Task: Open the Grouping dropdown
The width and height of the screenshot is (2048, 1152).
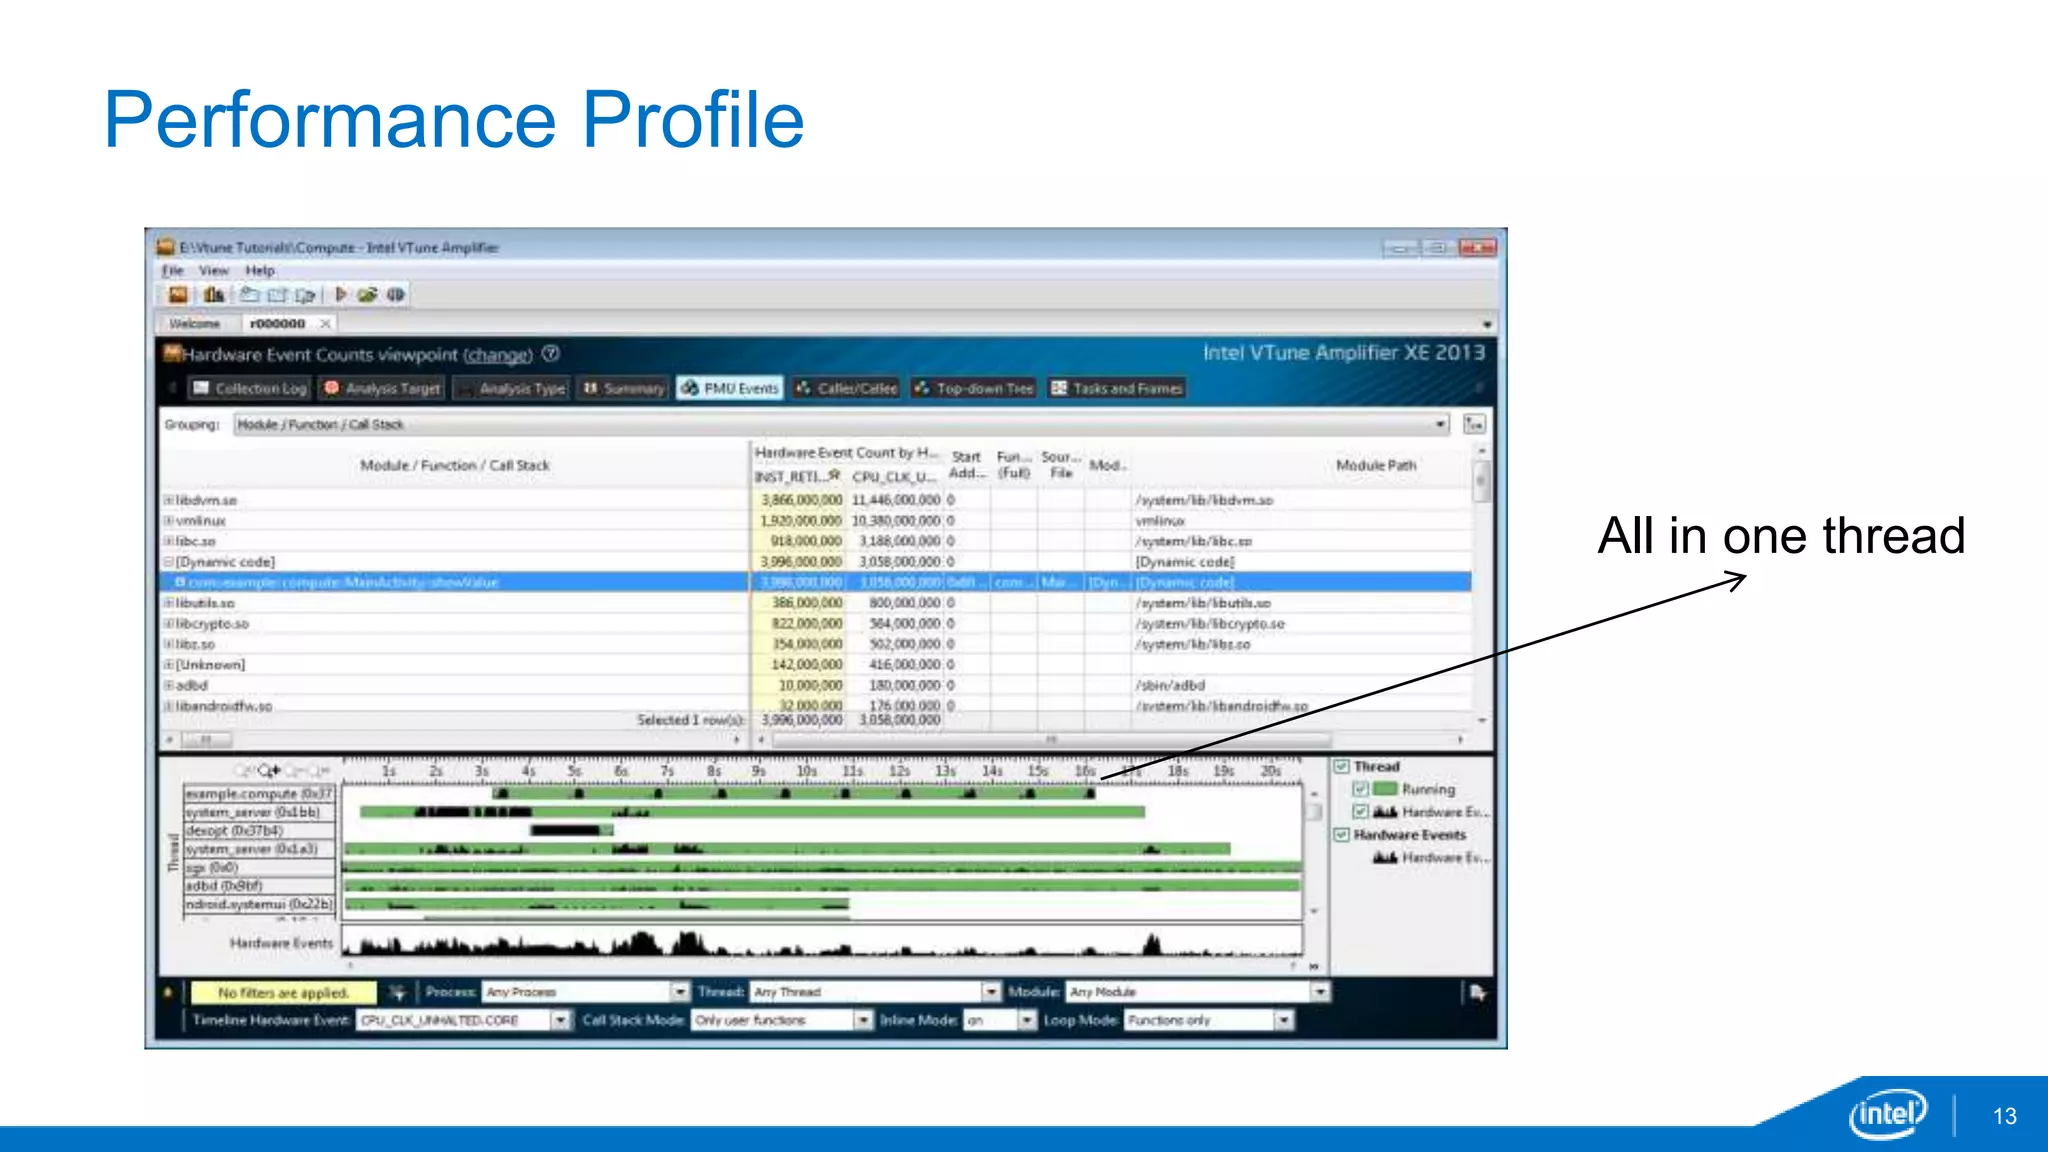Action: tap(1440, 424)
